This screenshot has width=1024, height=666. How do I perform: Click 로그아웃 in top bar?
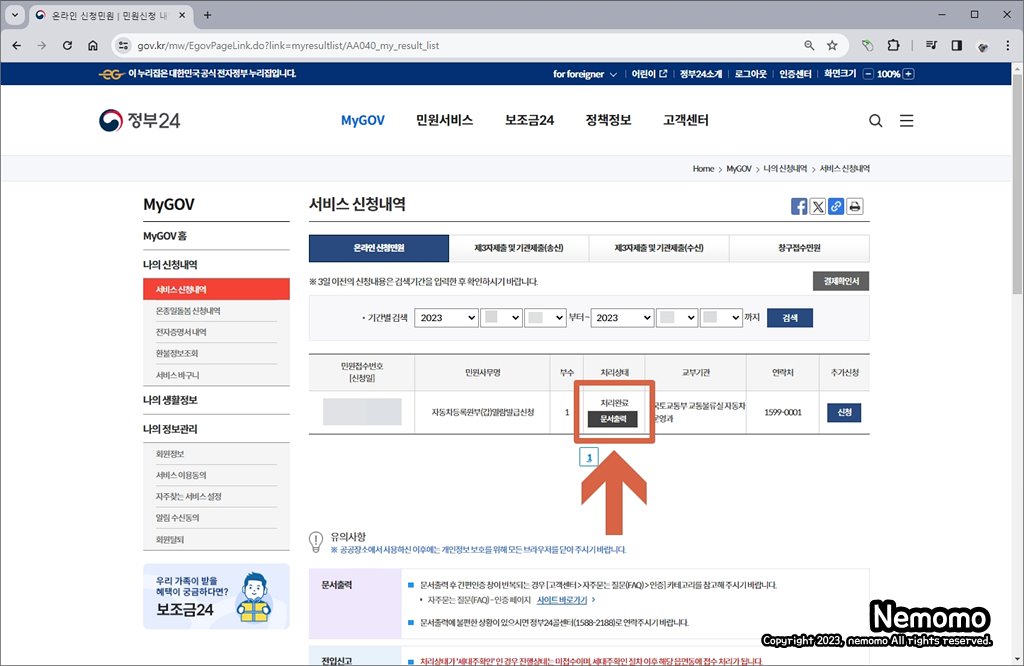(x=750, y=74)
